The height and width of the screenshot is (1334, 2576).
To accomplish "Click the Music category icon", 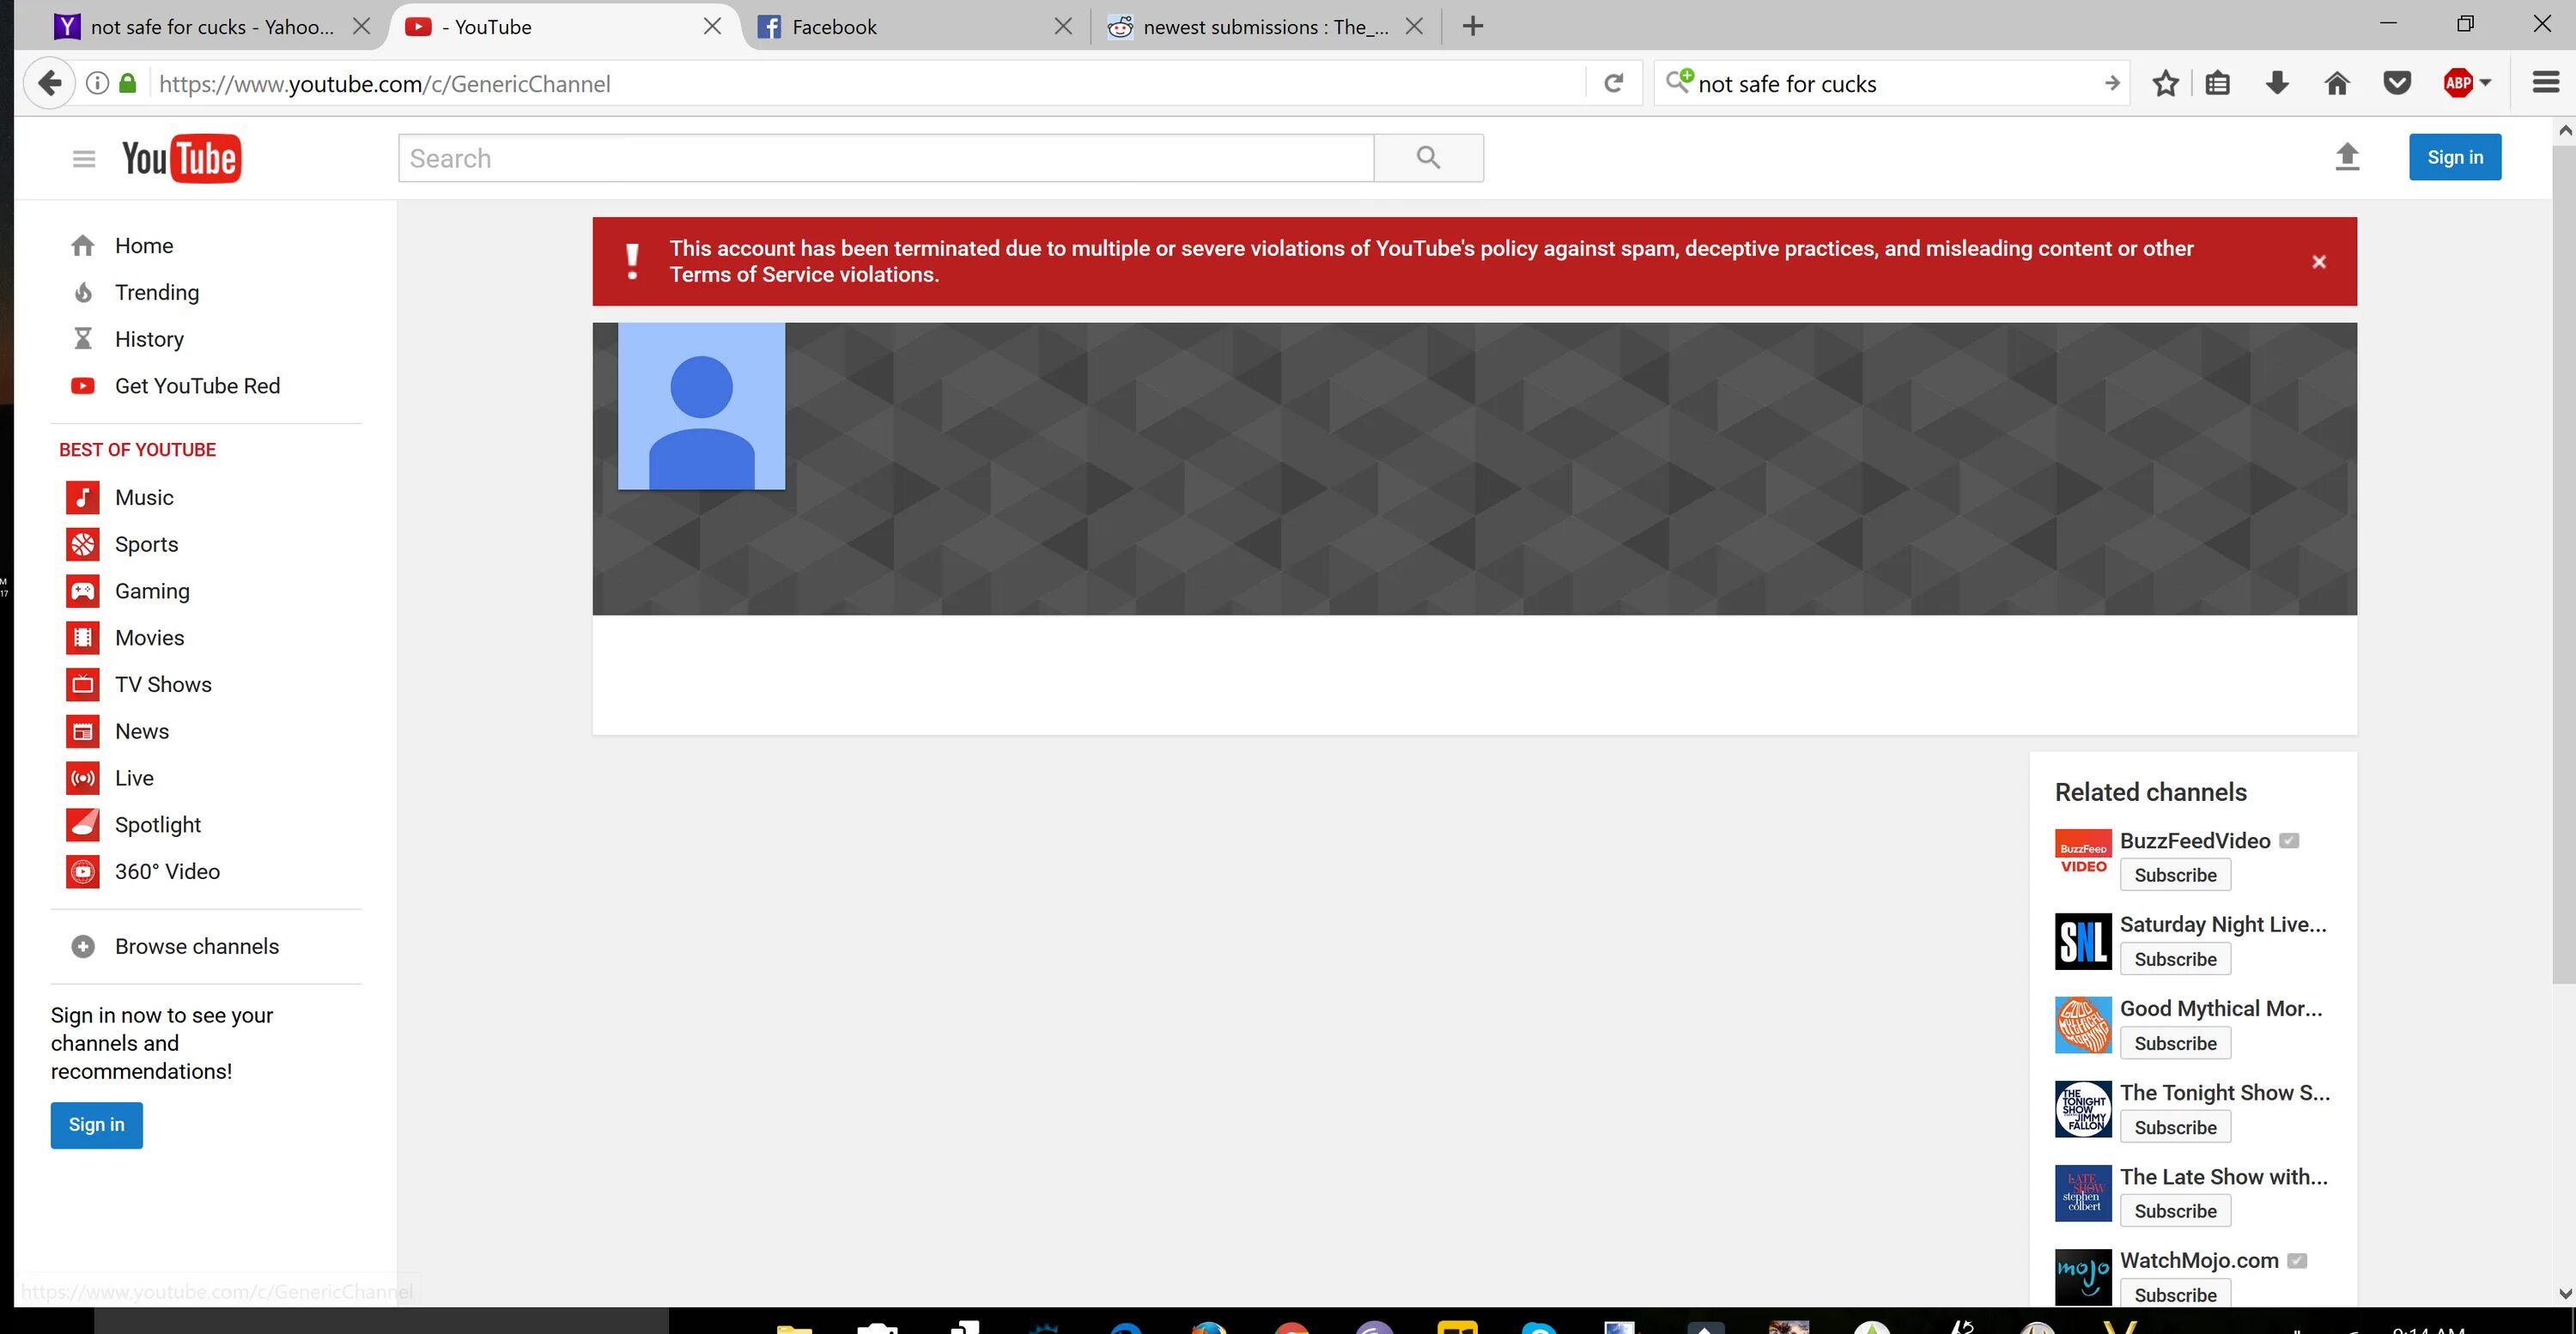I will click(83, 497).
